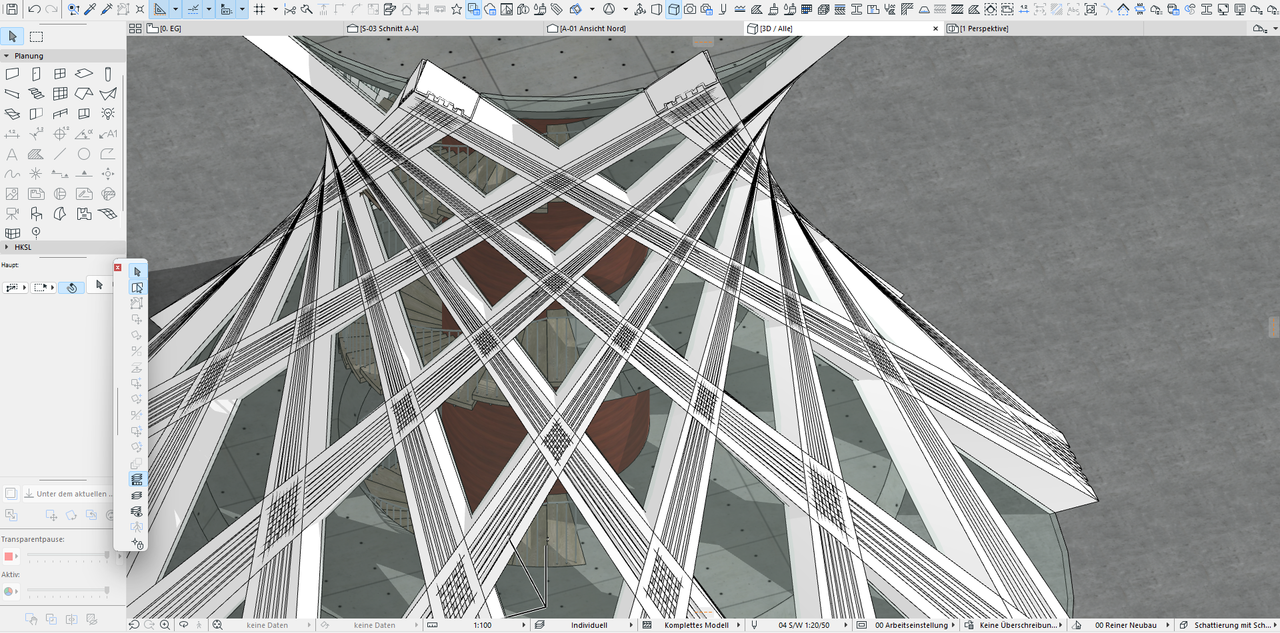Toggle the snap guides toolbar button
The width and height of the screenshot is (1280, 633).
tap(194, 9)
